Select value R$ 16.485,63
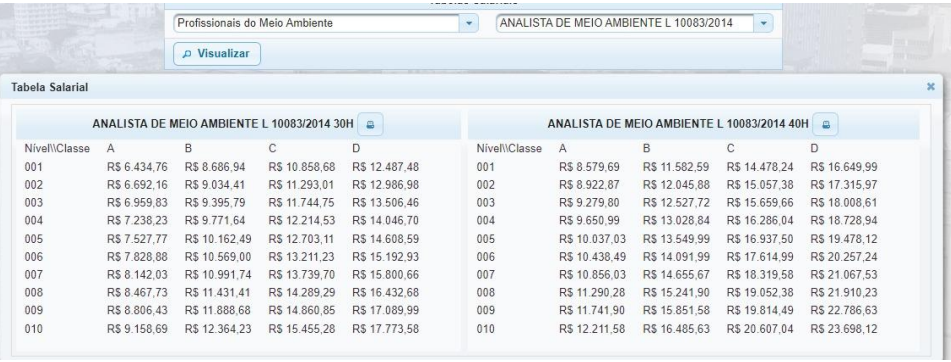Image resolution: width=951 pixels, height=362 pixels. click(676, 329)
